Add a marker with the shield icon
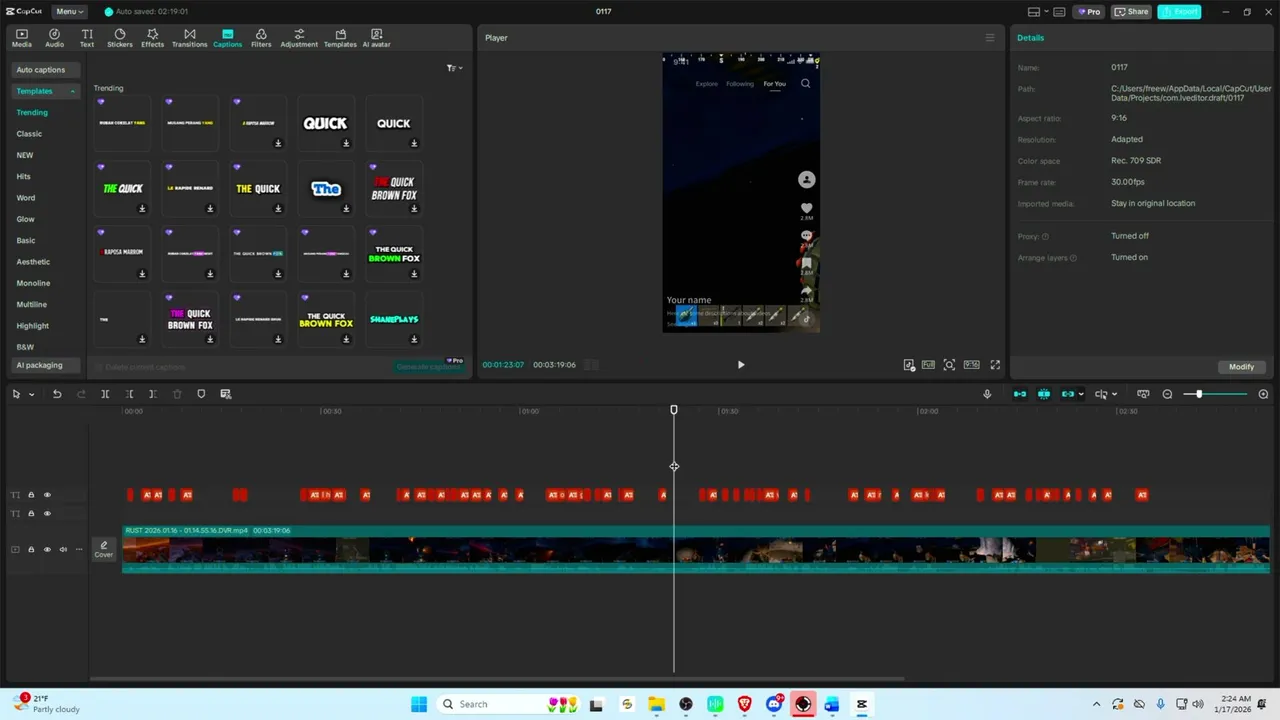The height and width of the screenshot is (720, 1280). (201, 394)
